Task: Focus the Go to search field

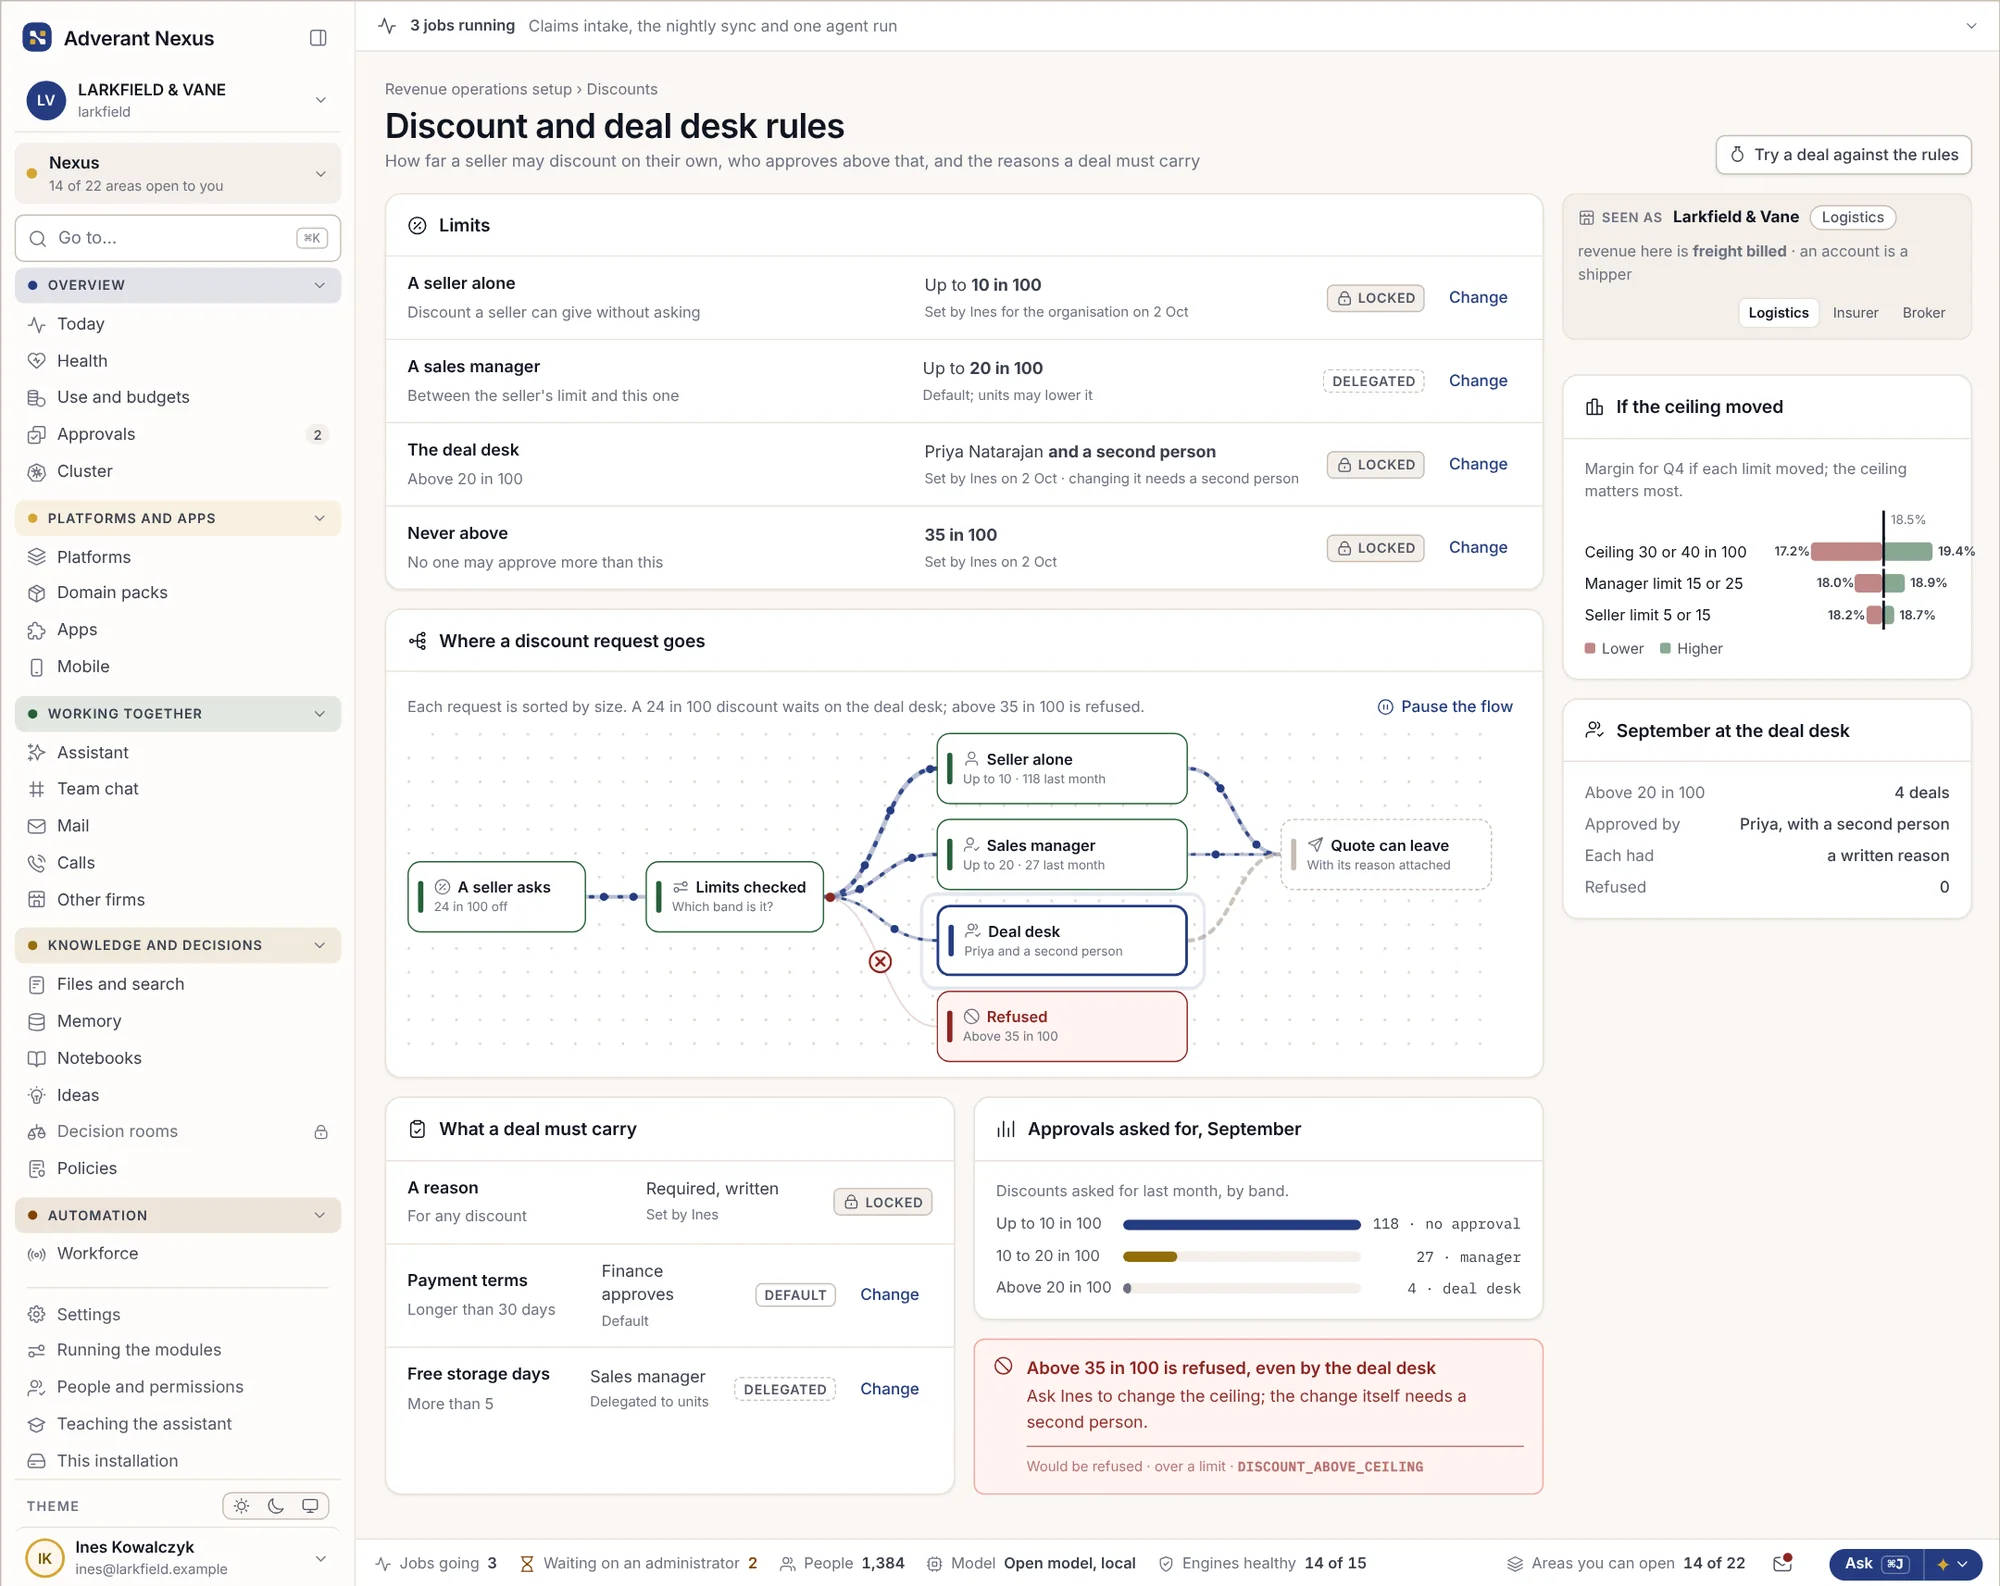Action: 178,238
